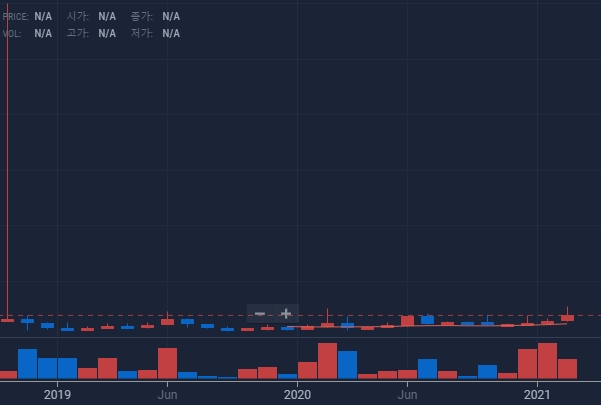This screenshot has height=405, width=601.
Task: Zoom out with the minus button
Action: point(260,314)
